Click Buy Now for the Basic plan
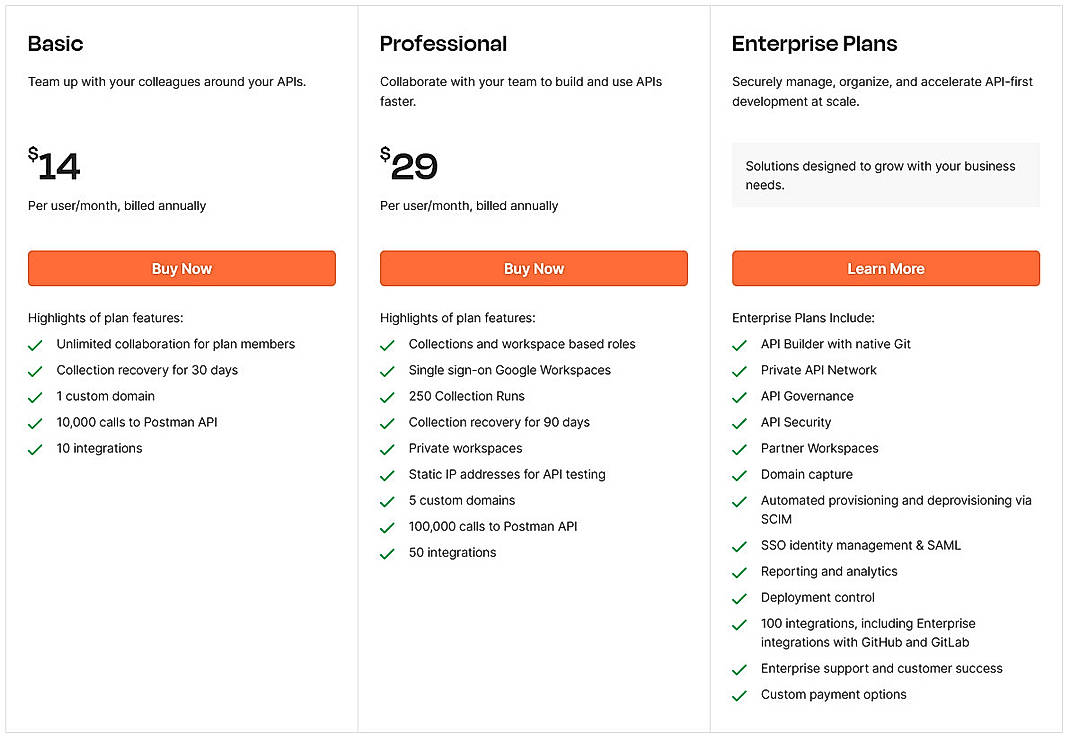The width and height of the screenshot is (1070, 738). [181, 268]
